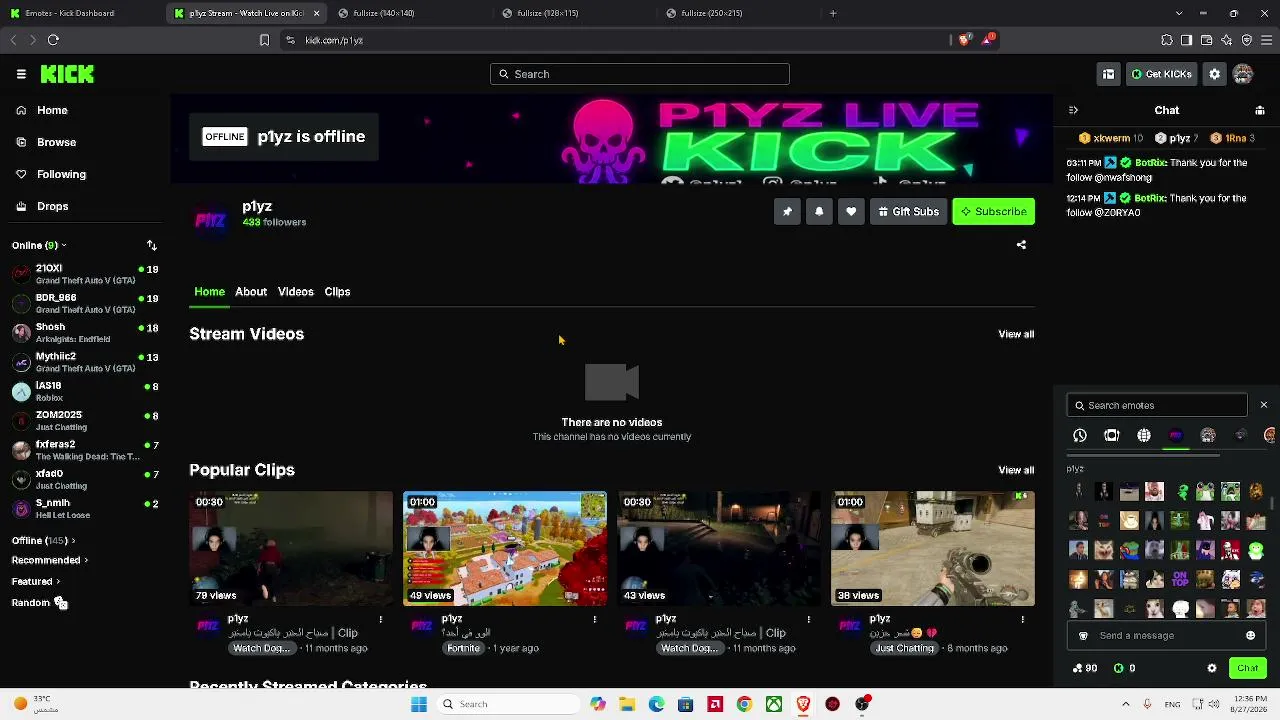Open the Brave Wallet icon
Viewport: 1280px width, 720px height.
click(1207, 40)
